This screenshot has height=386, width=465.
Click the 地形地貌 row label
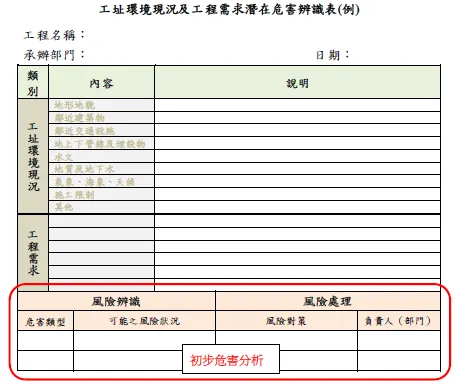75,105
